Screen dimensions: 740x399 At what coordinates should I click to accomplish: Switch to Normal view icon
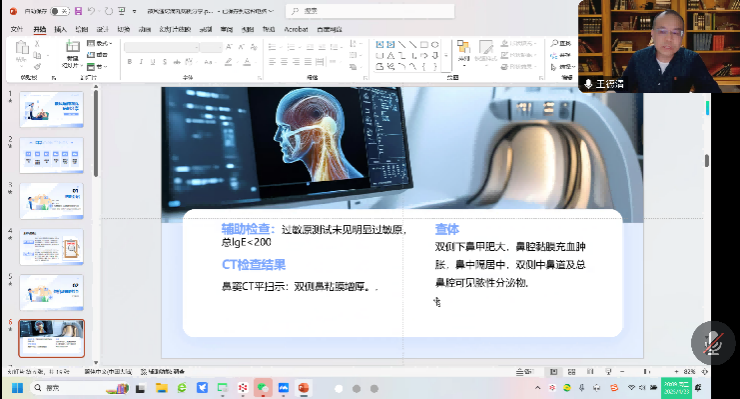(554, 372)
